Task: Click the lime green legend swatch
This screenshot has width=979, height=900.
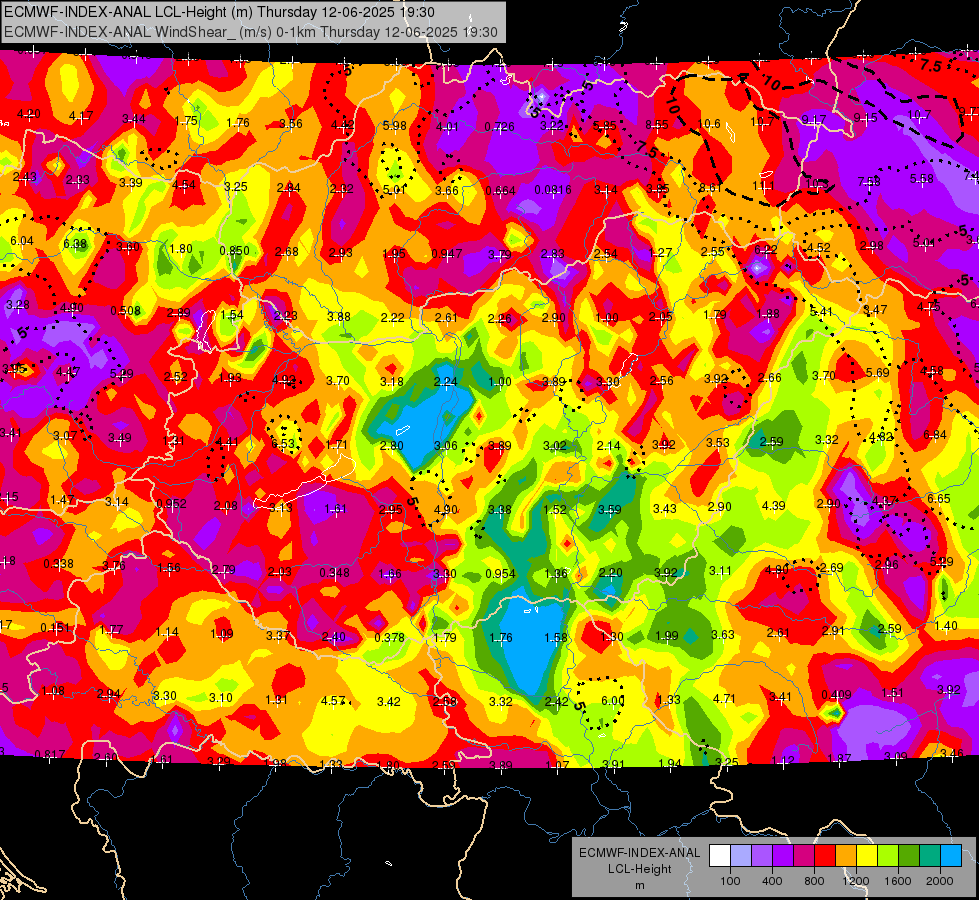Action: [x=888, y=856]
